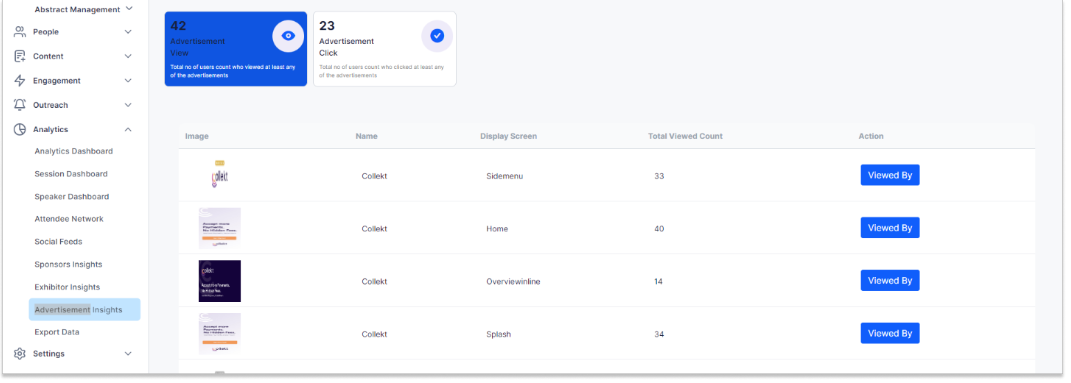Open Sponsors Insights in sidebar
The image size is (1071, 383).
(x=68, y=264)
